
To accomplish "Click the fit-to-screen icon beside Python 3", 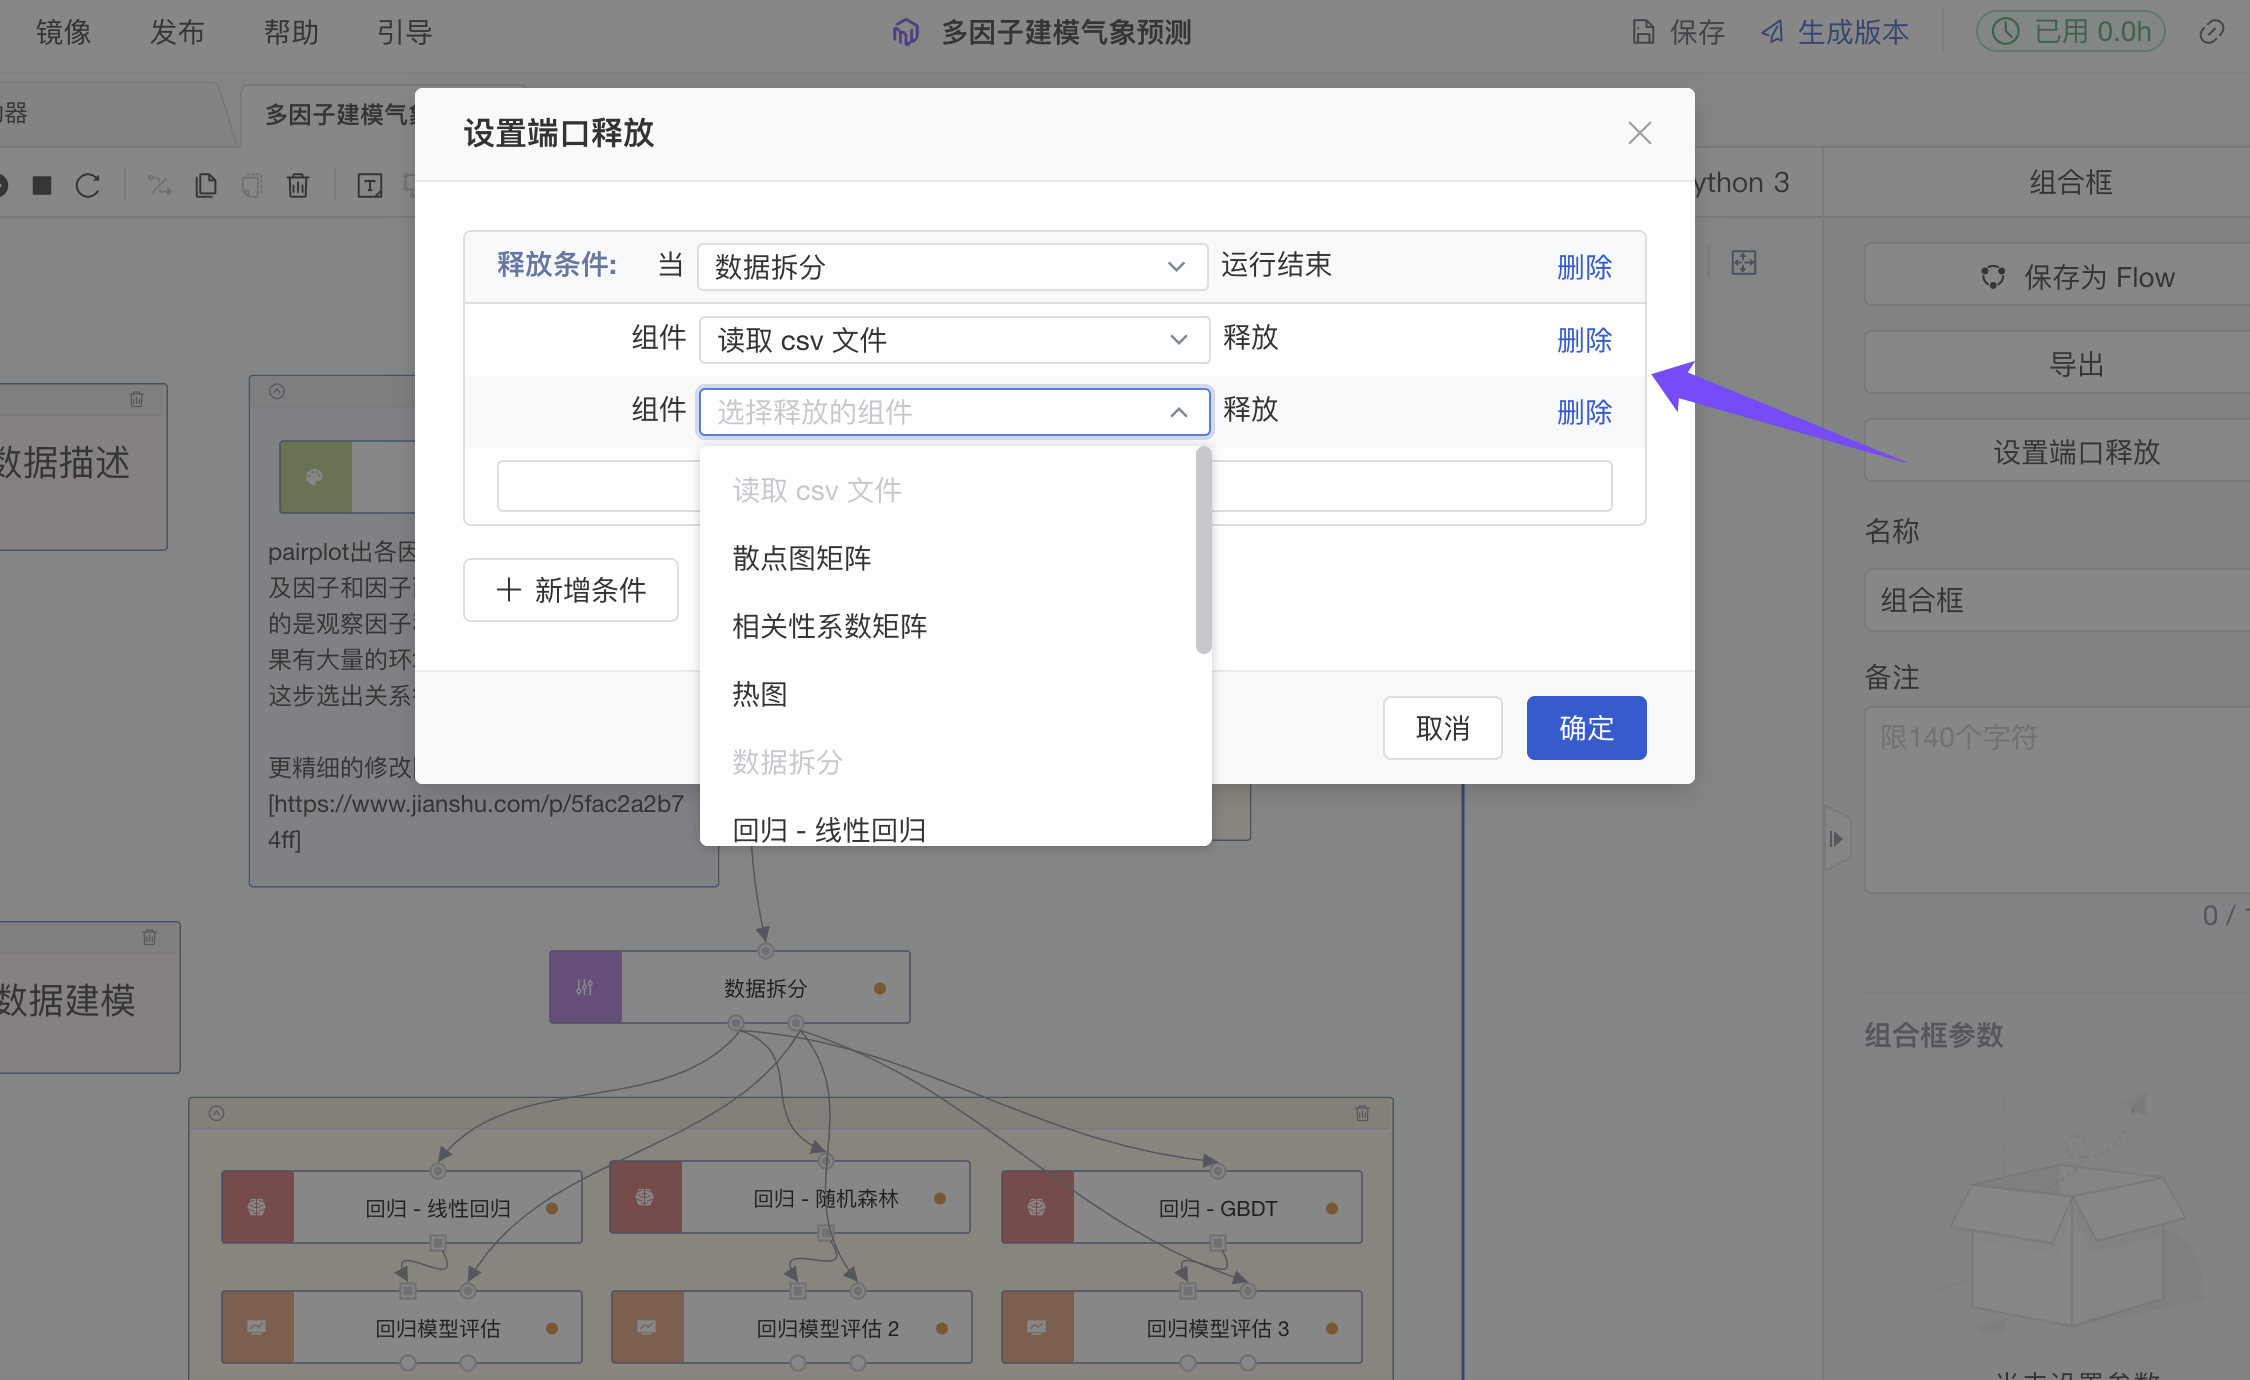I will [1743, 263].
